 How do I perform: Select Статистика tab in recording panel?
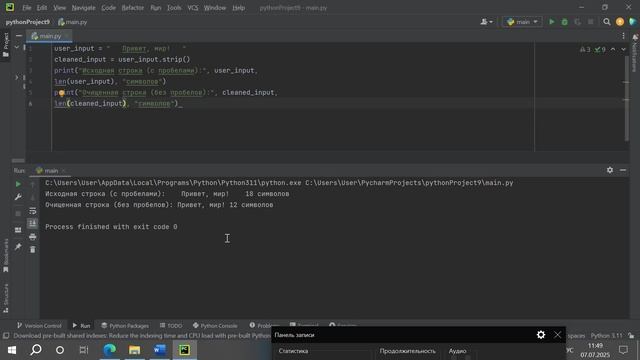click(293, 351)
